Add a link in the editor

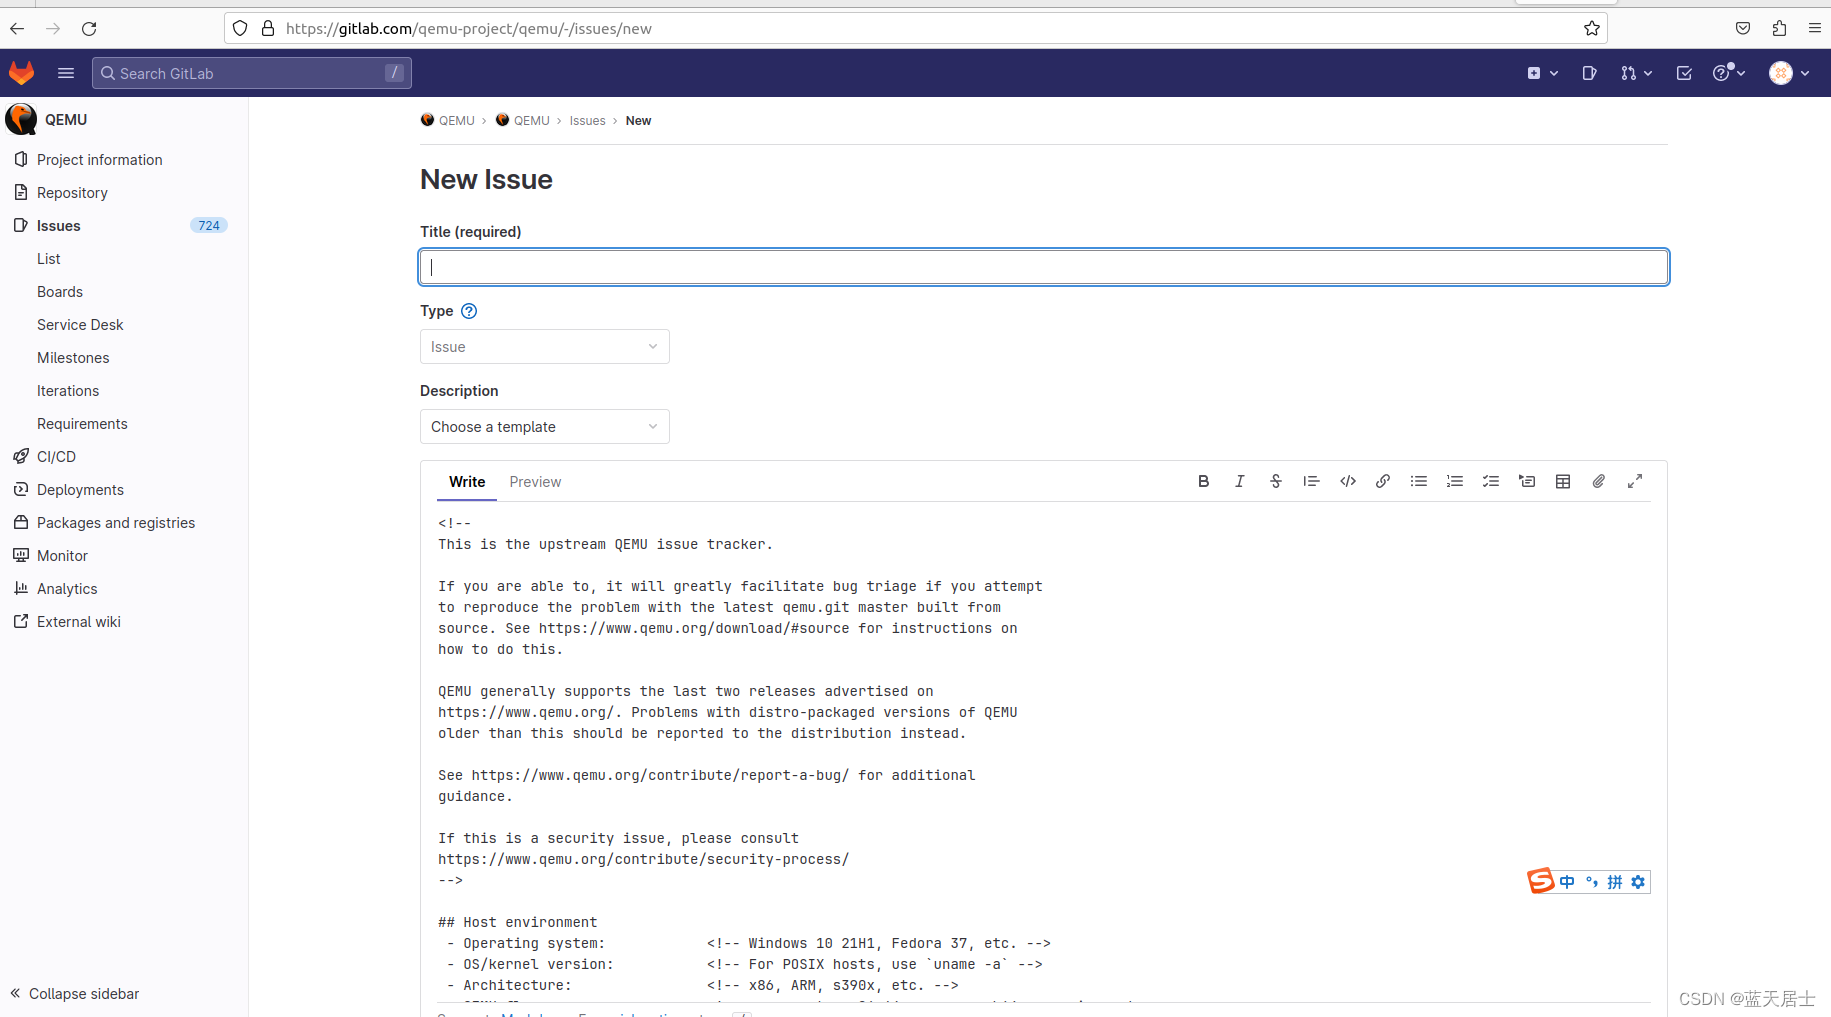pyautogui.click(x=1383, y=481)
